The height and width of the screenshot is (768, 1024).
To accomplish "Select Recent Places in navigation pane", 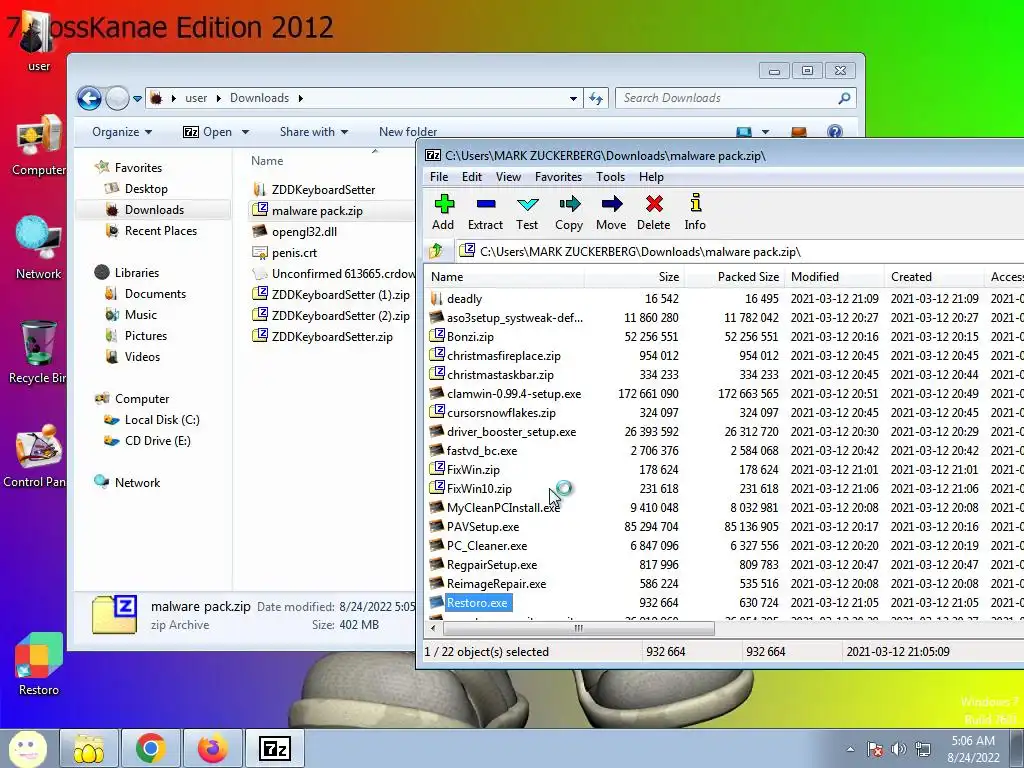I will pyautogui.click(x=161, y=231).
